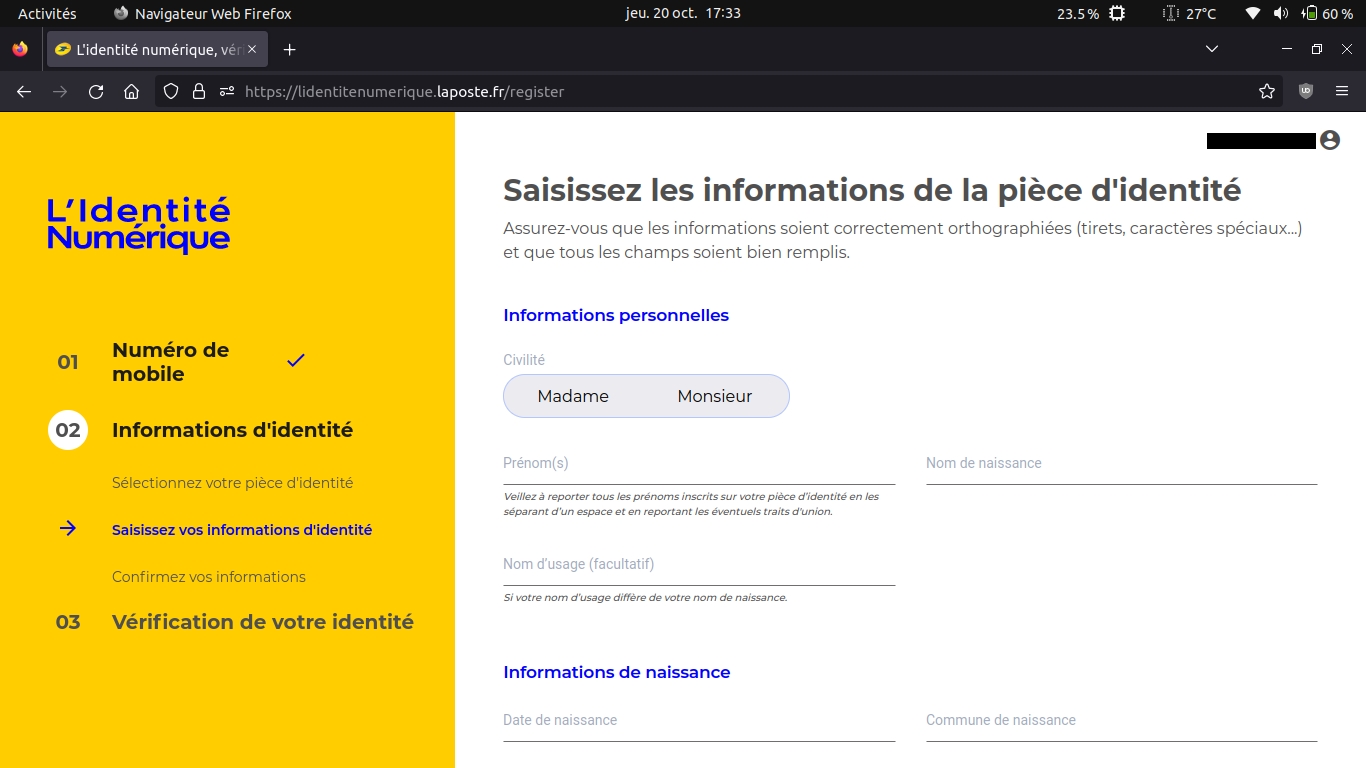Open the tracking protection shield icon

click(x=171, y=92)
